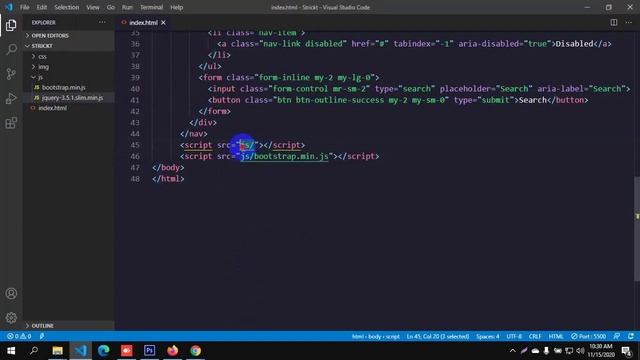The width and height of the screenshot is (640, 360).
Task: Click Spaces: 4 indentation setting
Action: (x=487, y=336)
